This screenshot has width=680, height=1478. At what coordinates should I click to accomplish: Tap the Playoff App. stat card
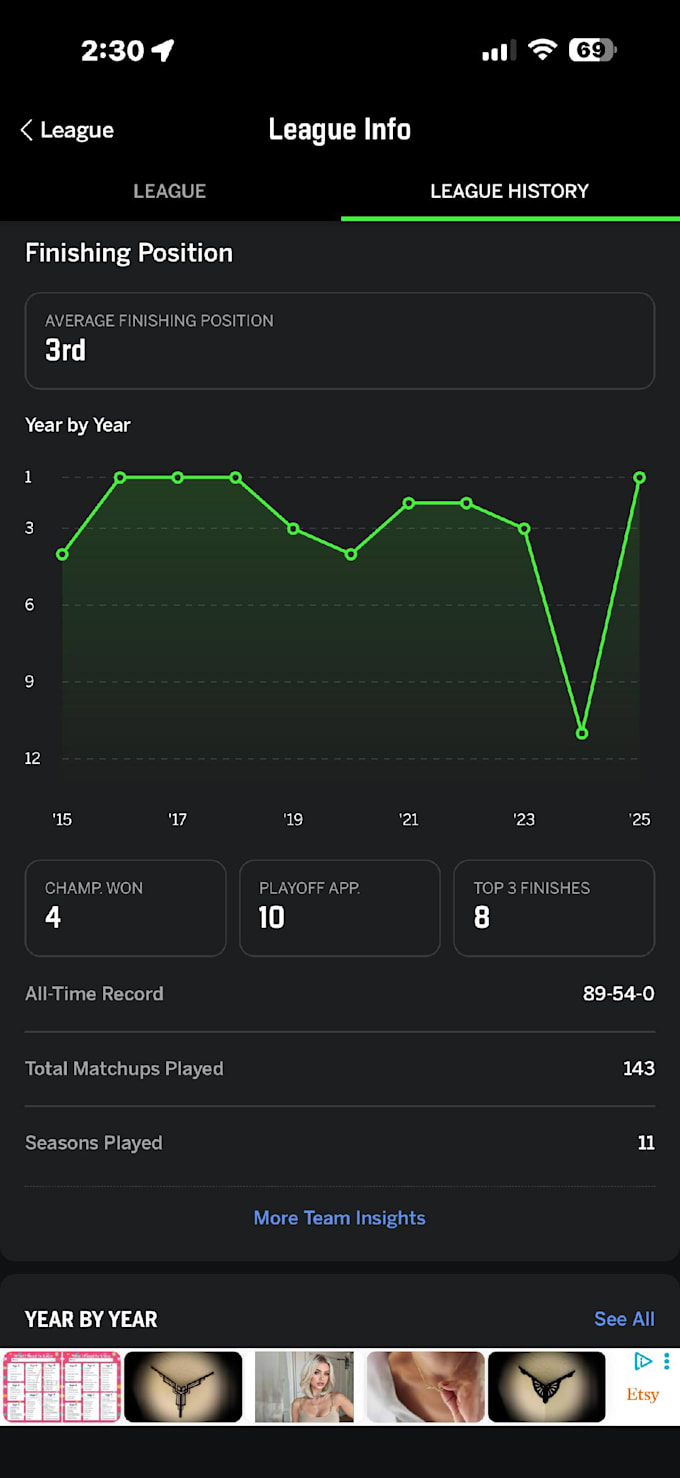tap(340, 908)
